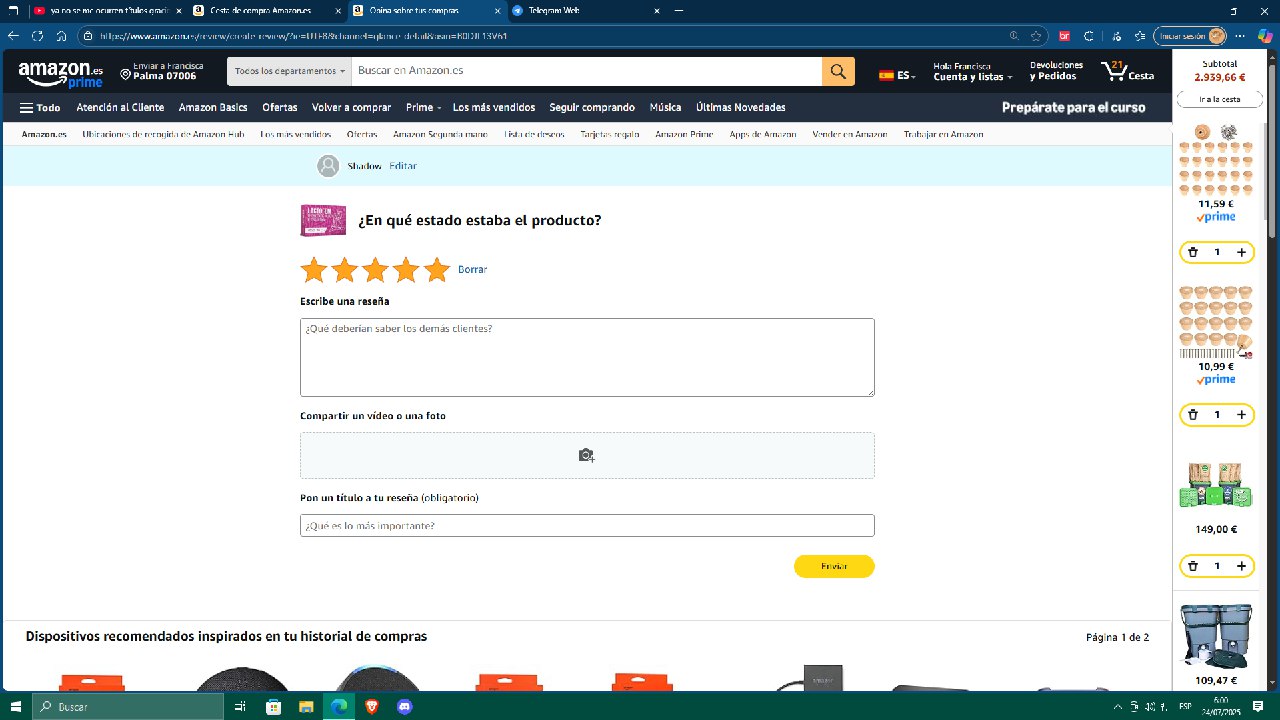Open the shopping cart (Cesta) icon
The width and height of the screenshot is (1280, 720).
[1127, 71]
